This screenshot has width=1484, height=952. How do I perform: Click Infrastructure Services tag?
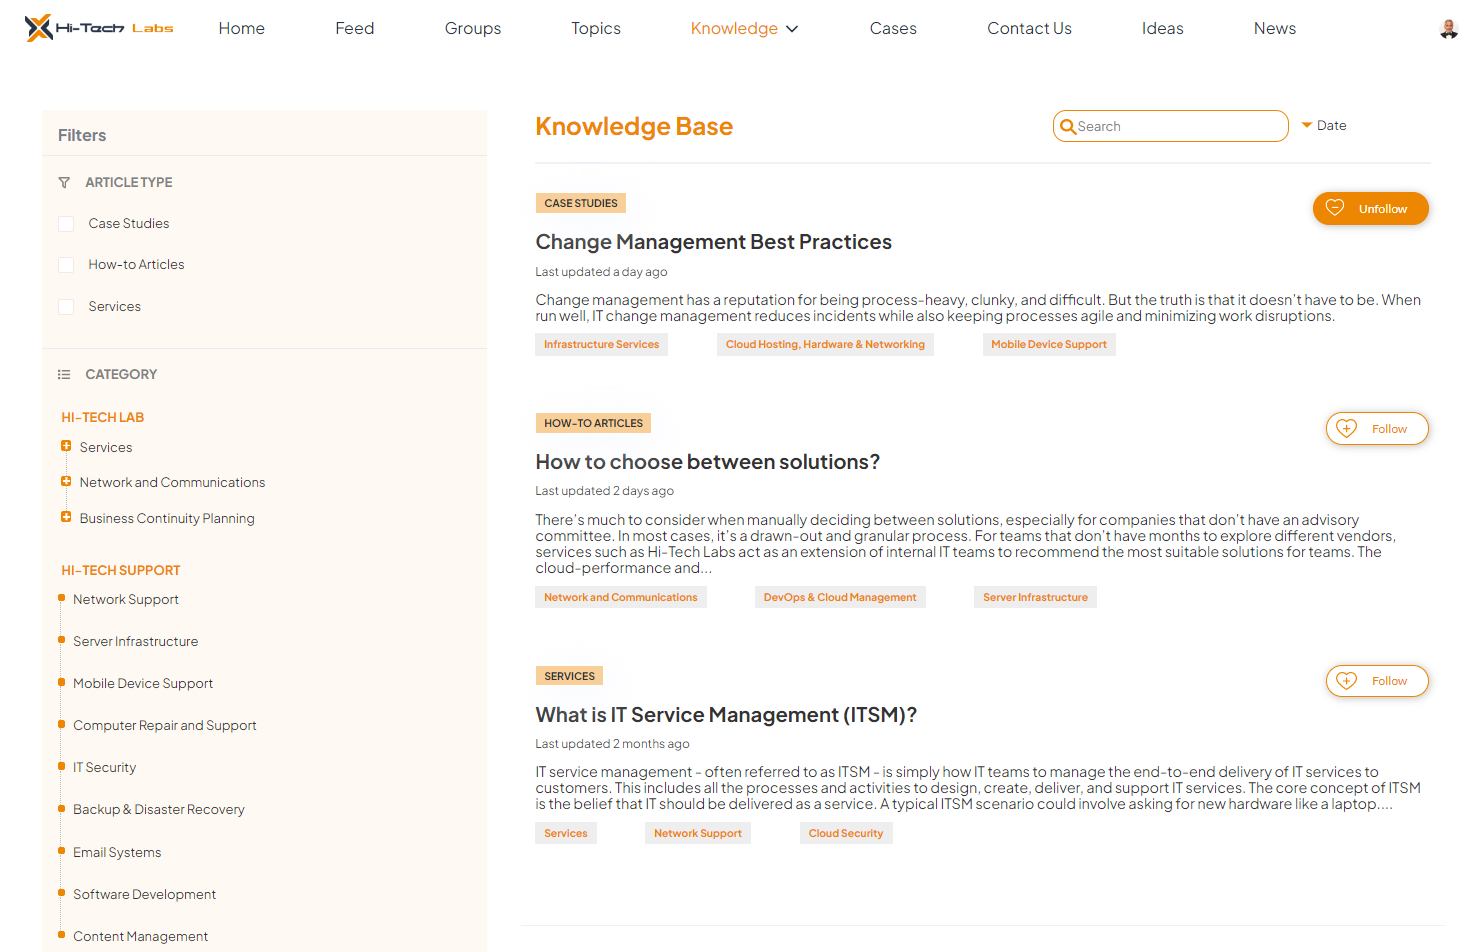[x=601, y=344]
